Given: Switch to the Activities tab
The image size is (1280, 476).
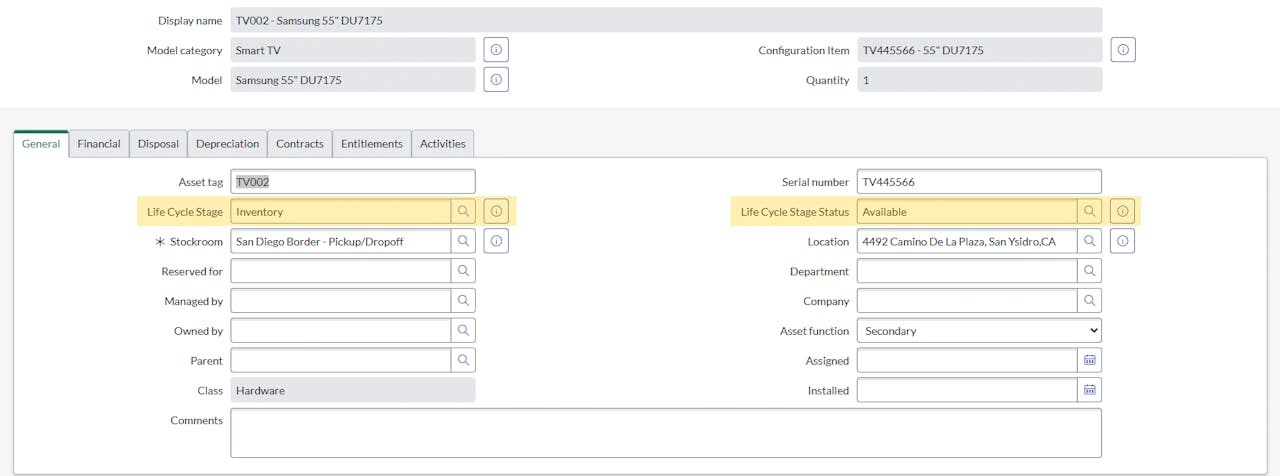Looking at the screenshot, I should (442, 144).
